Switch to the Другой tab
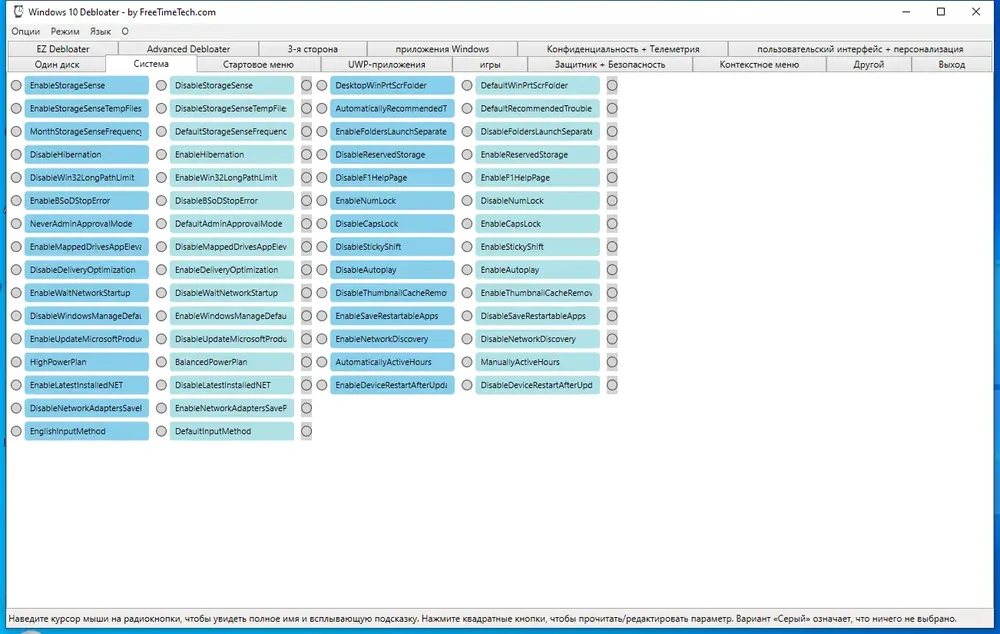 [x=869, y=64]
